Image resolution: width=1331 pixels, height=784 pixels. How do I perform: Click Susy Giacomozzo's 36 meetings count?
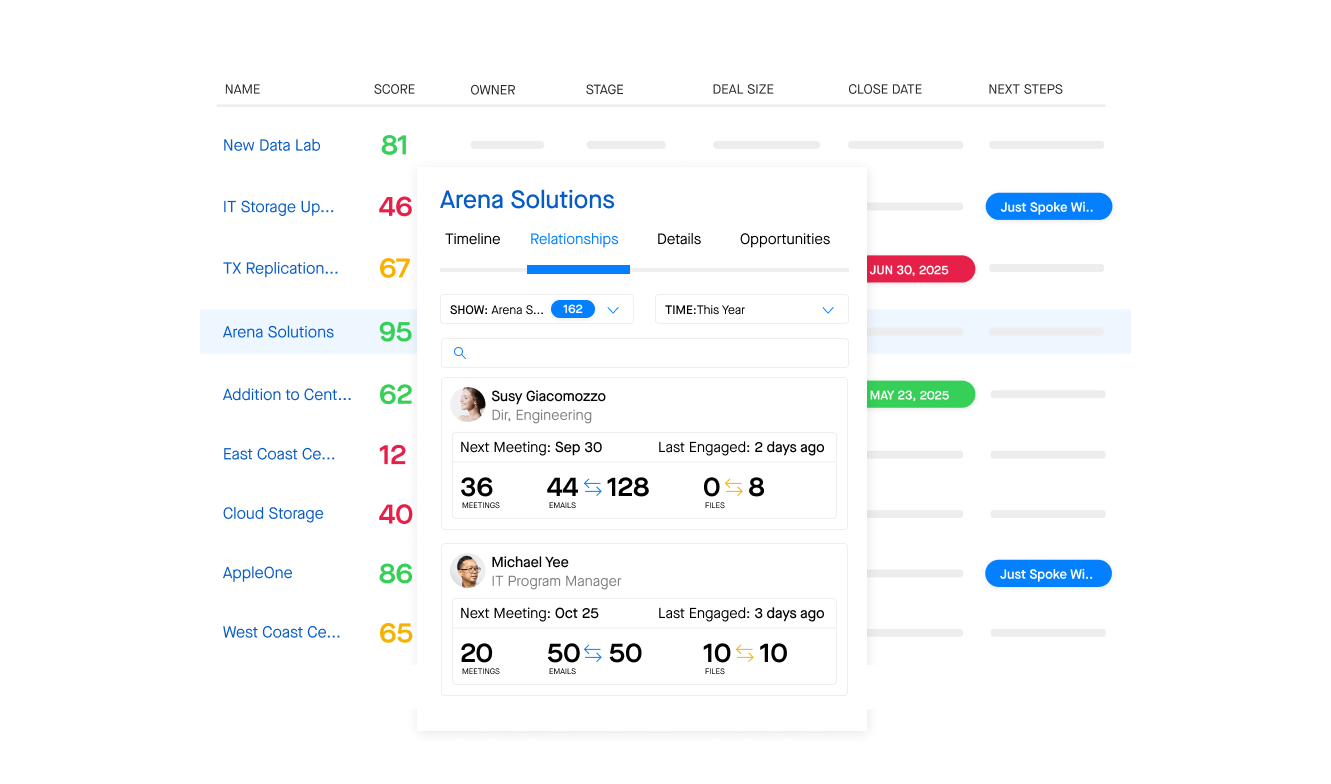477,487
